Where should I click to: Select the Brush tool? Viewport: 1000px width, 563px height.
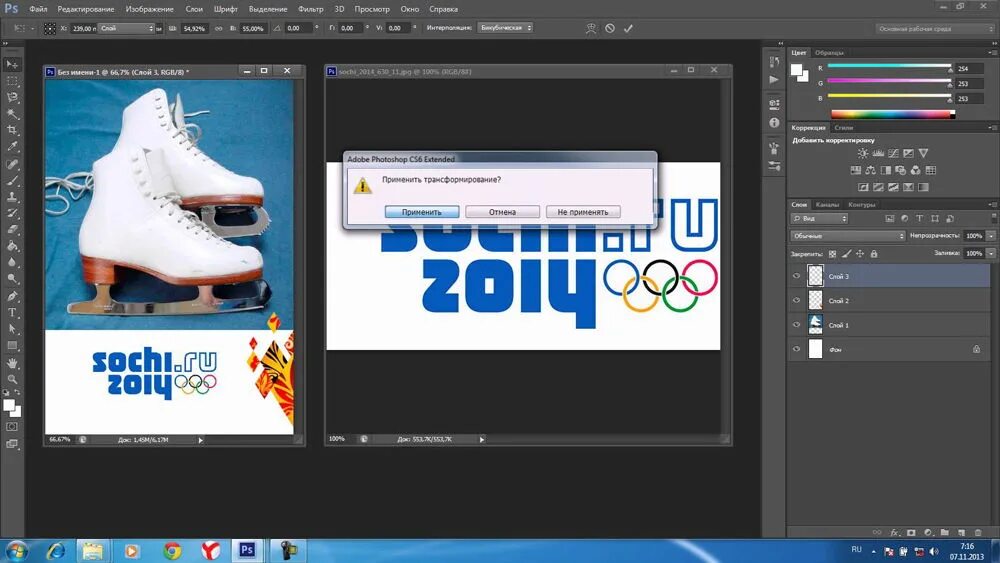point(12,181)
